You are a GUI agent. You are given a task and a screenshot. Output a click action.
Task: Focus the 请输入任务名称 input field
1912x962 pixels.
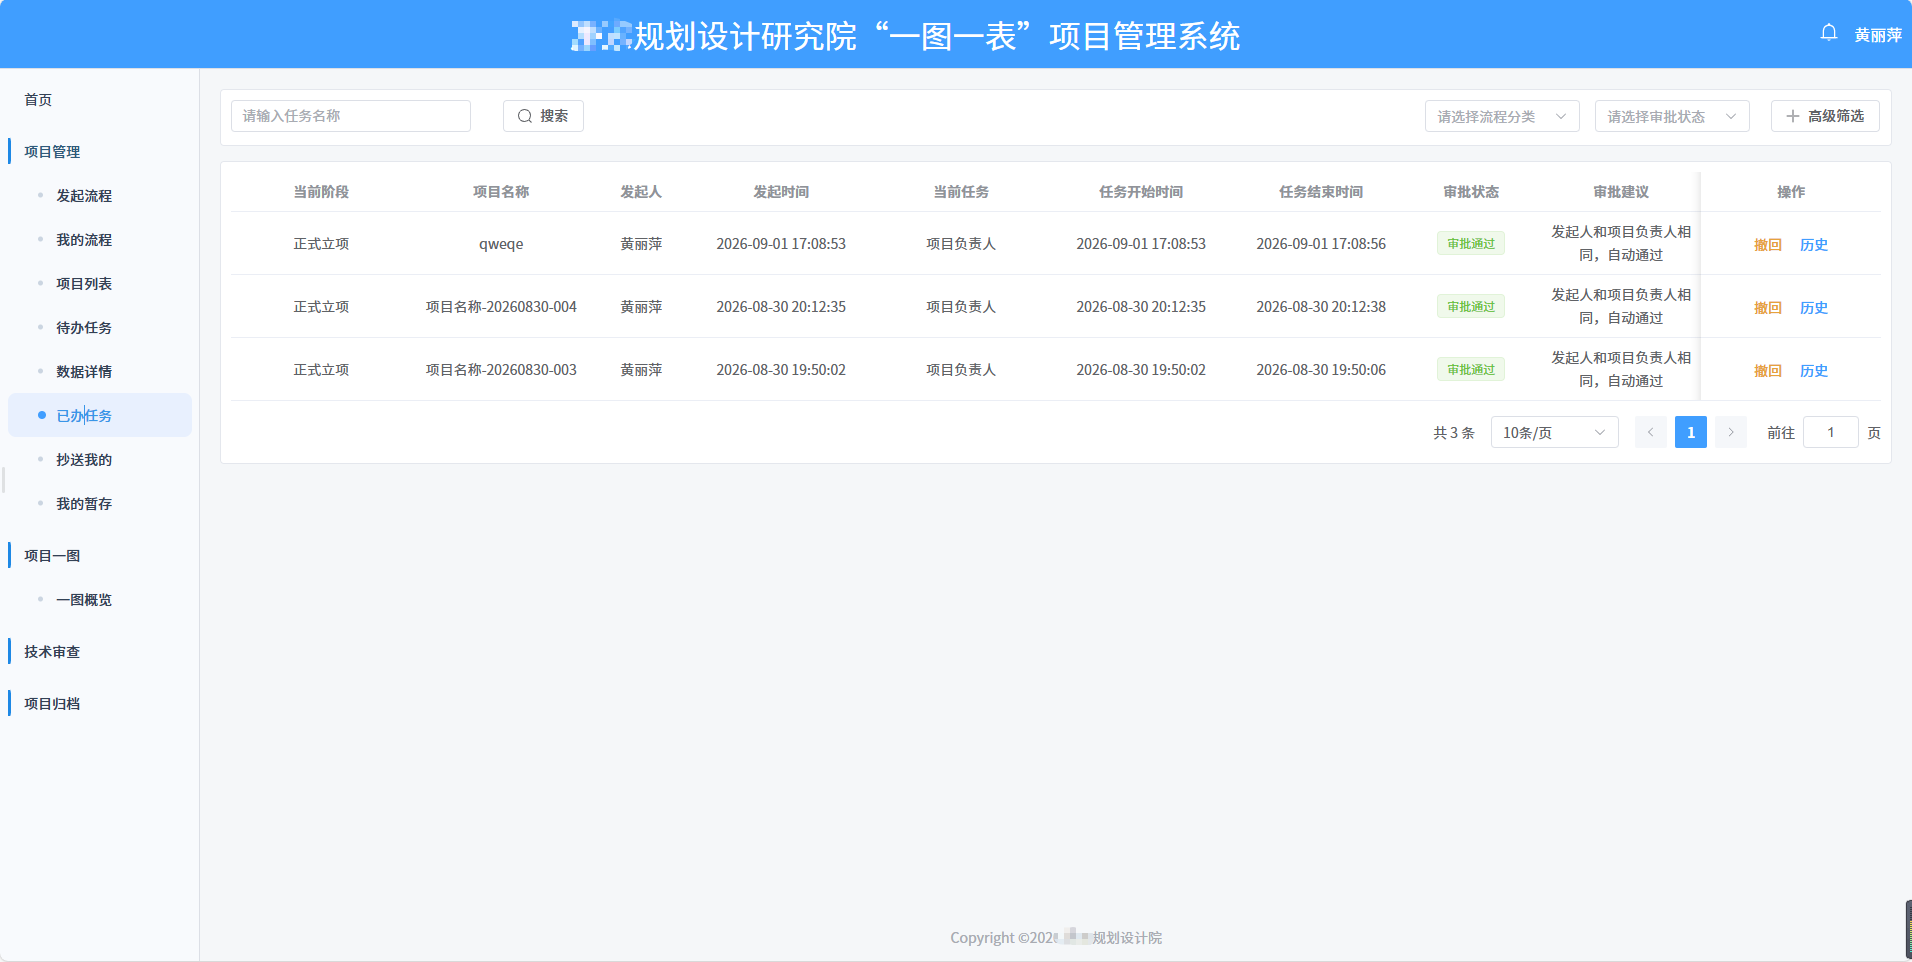coord(351,116)
